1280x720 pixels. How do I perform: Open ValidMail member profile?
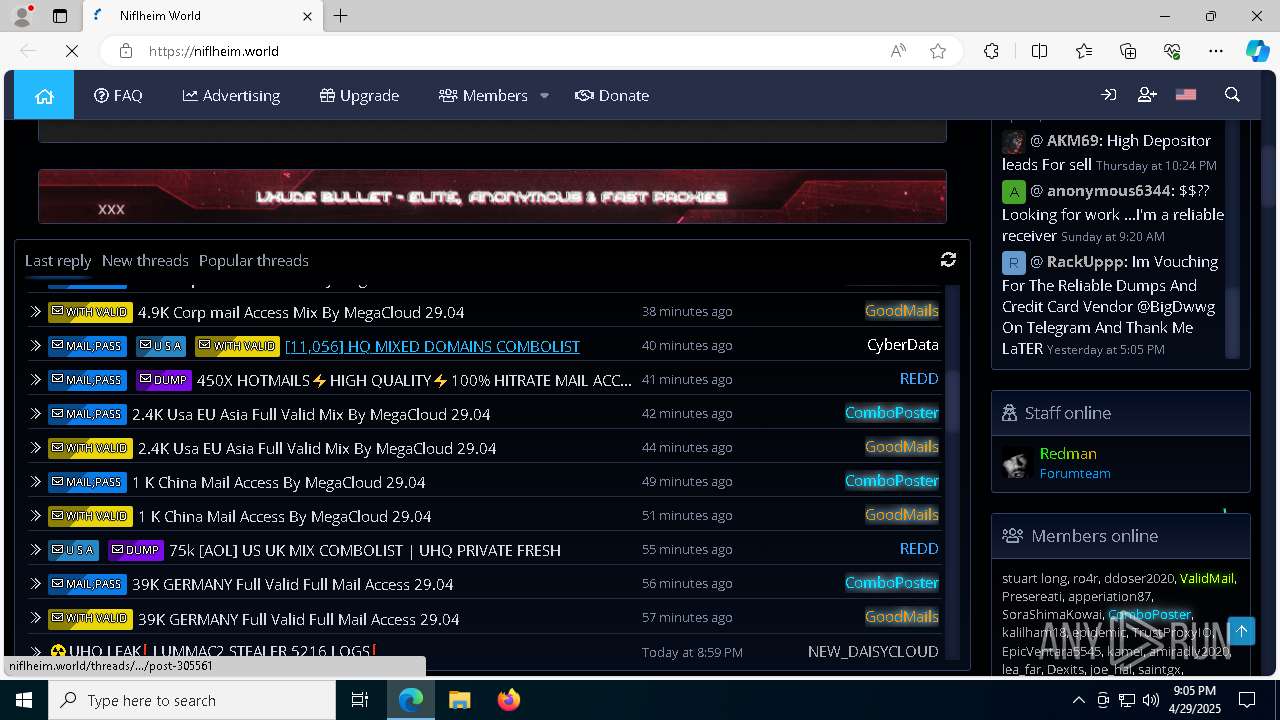point(1207,578)
